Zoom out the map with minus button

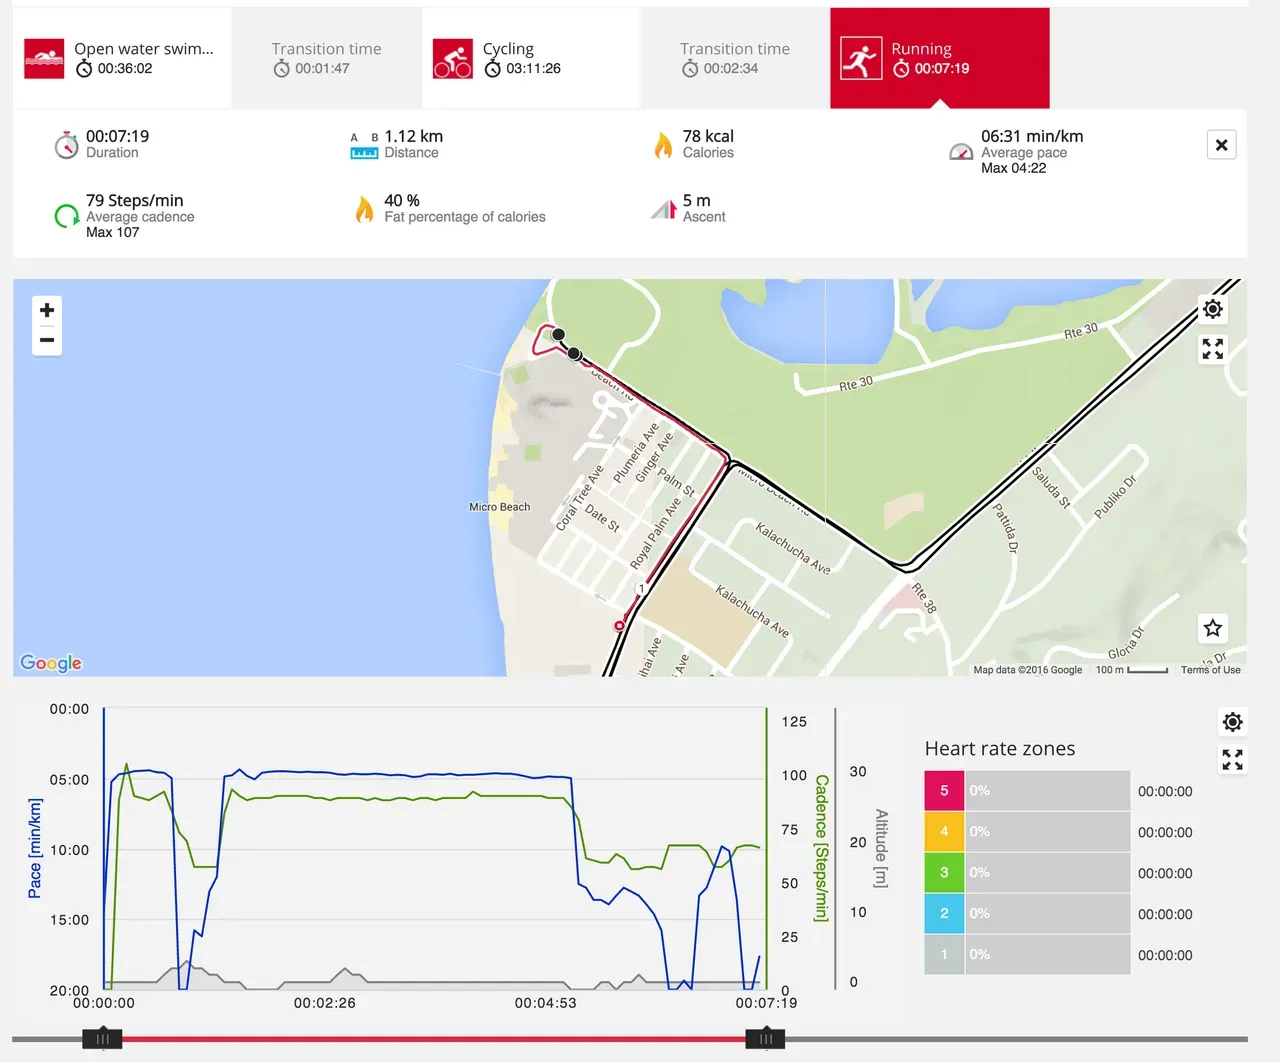coord(47,340)
